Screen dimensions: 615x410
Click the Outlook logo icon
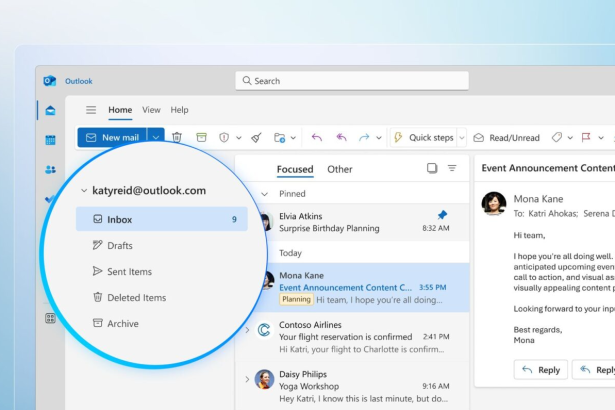tap(49, 81)
